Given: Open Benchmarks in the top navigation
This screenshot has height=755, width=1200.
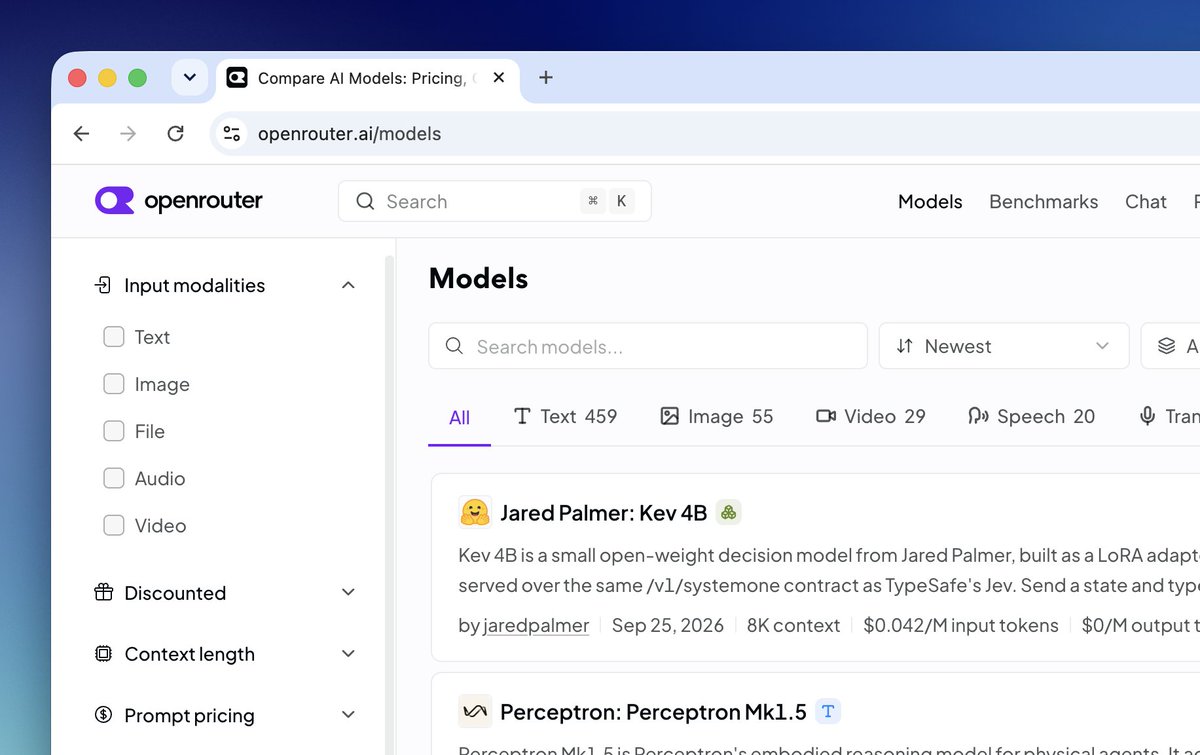Looking at the screenshot, I should tap(1043, 201).
